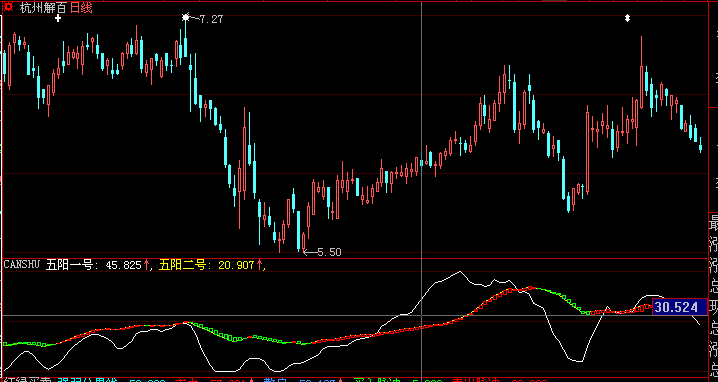The image size is (718, 382).
Task: Select the lowest candlestick marked 5.50
Action: (304, 242)
